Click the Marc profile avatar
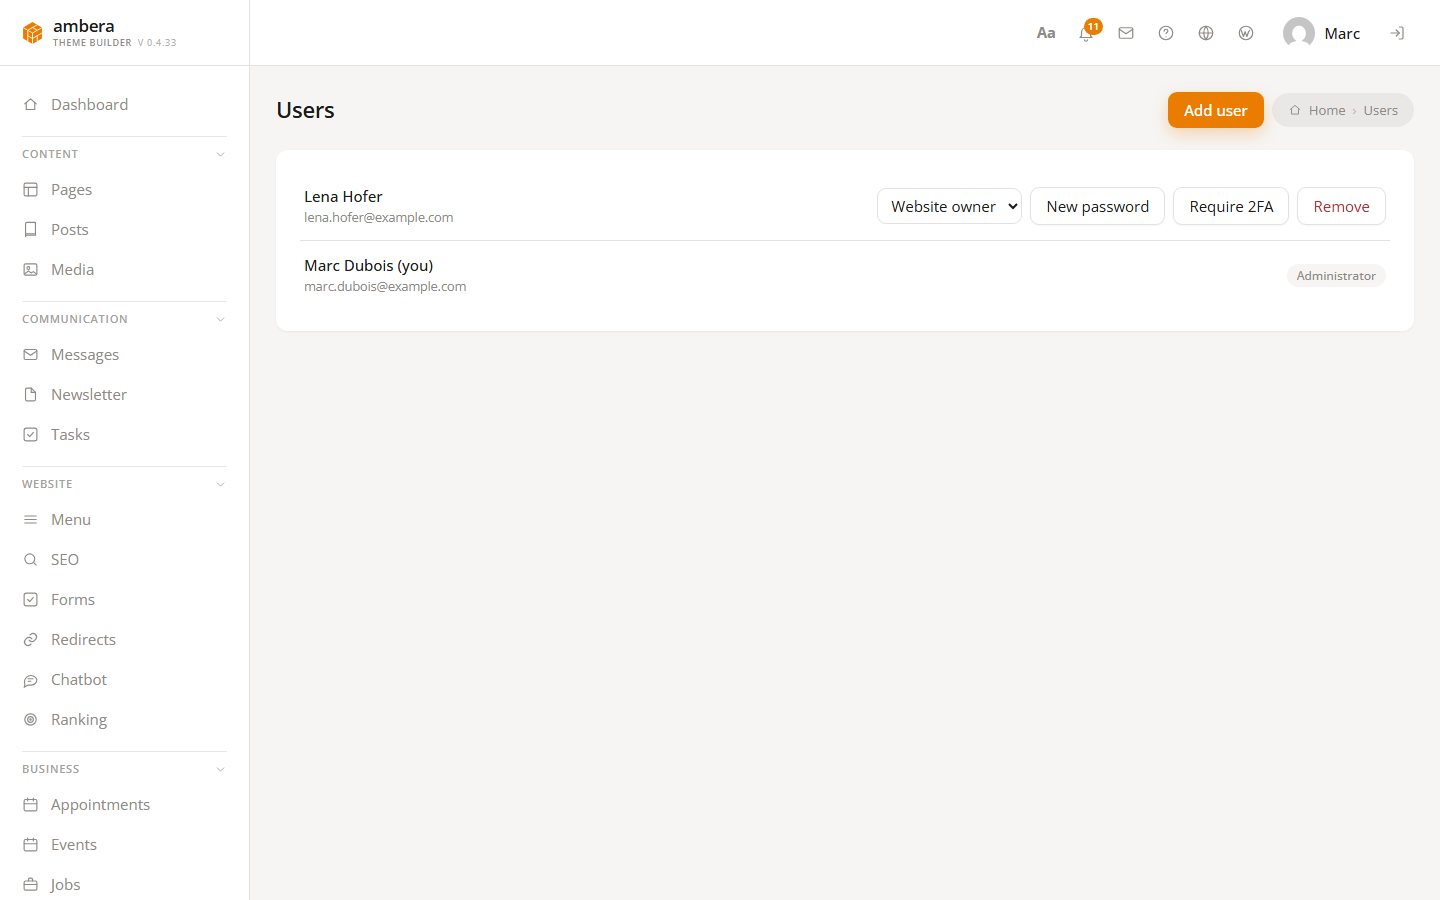Image resolution: width=1440 pixels, height=900 pixels. point(1299,33)
